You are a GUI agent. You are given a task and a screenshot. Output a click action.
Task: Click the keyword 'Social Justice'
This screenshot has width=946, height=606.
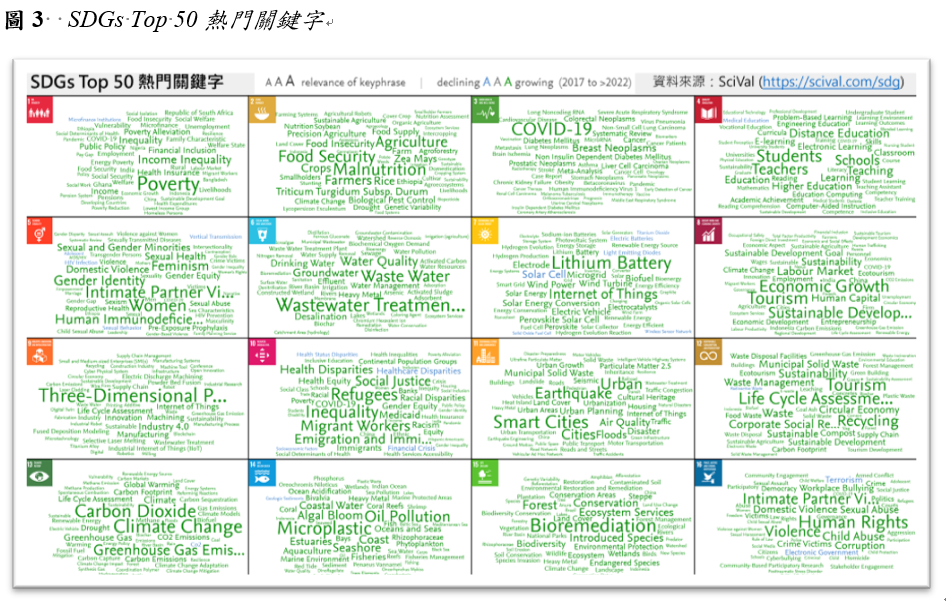392,381
